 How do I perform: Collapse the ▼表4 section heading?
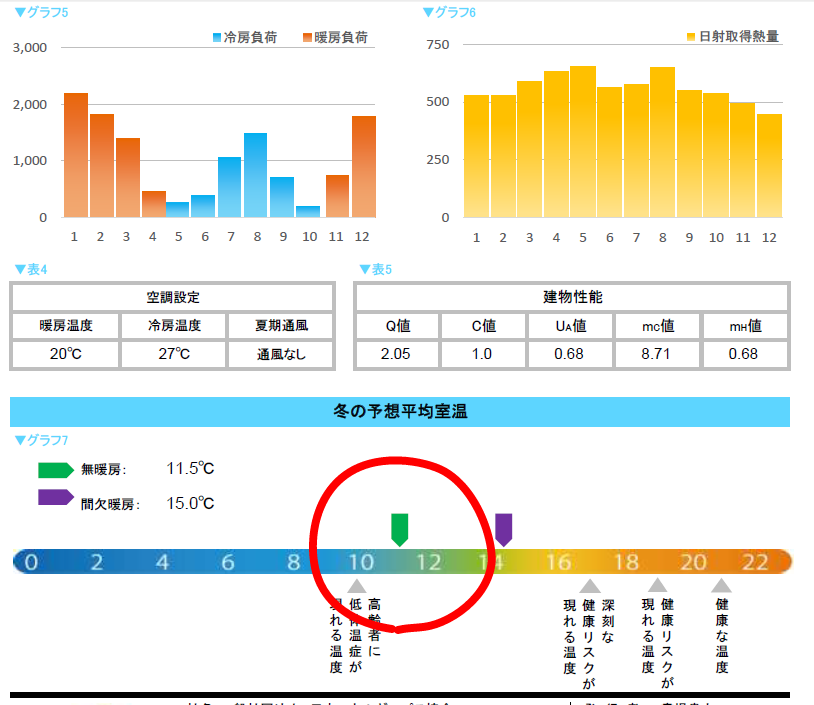point(31,270)
